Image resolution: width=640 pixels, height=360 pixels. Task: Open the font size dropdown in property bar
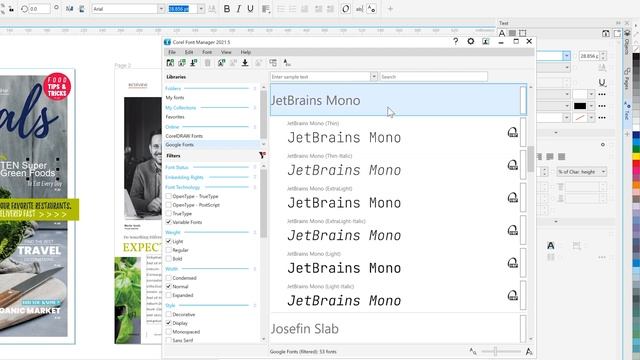point(201,9)
